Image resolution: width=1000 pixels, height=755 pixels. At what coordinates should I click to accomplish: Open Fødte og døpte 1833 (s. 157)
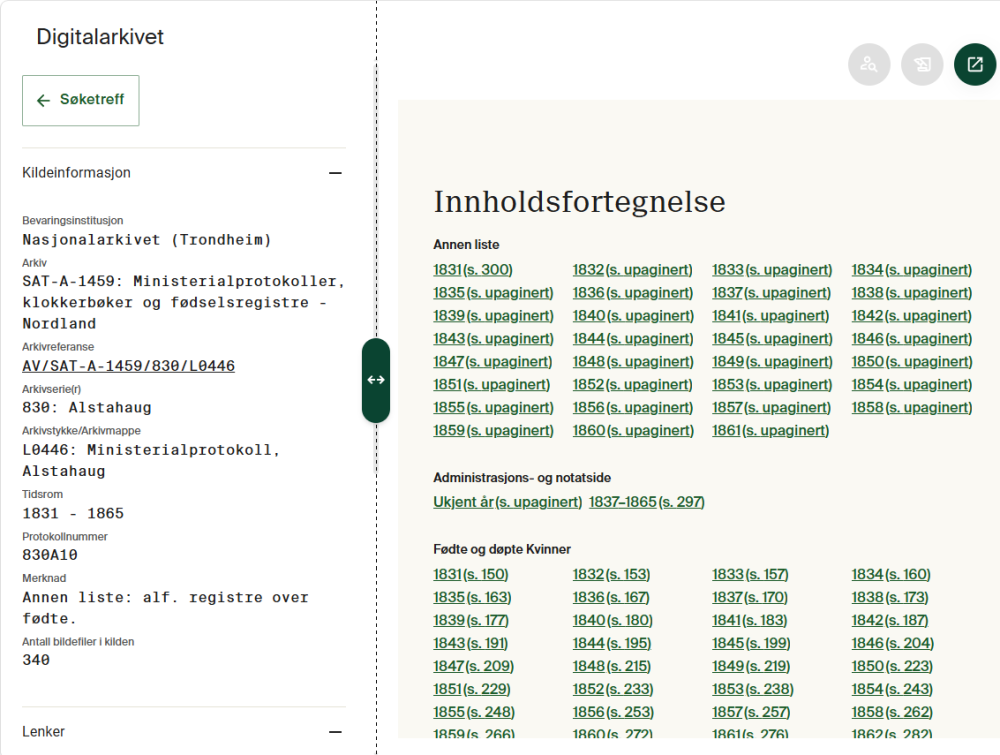pyautogui.click(x=750, y=575)
